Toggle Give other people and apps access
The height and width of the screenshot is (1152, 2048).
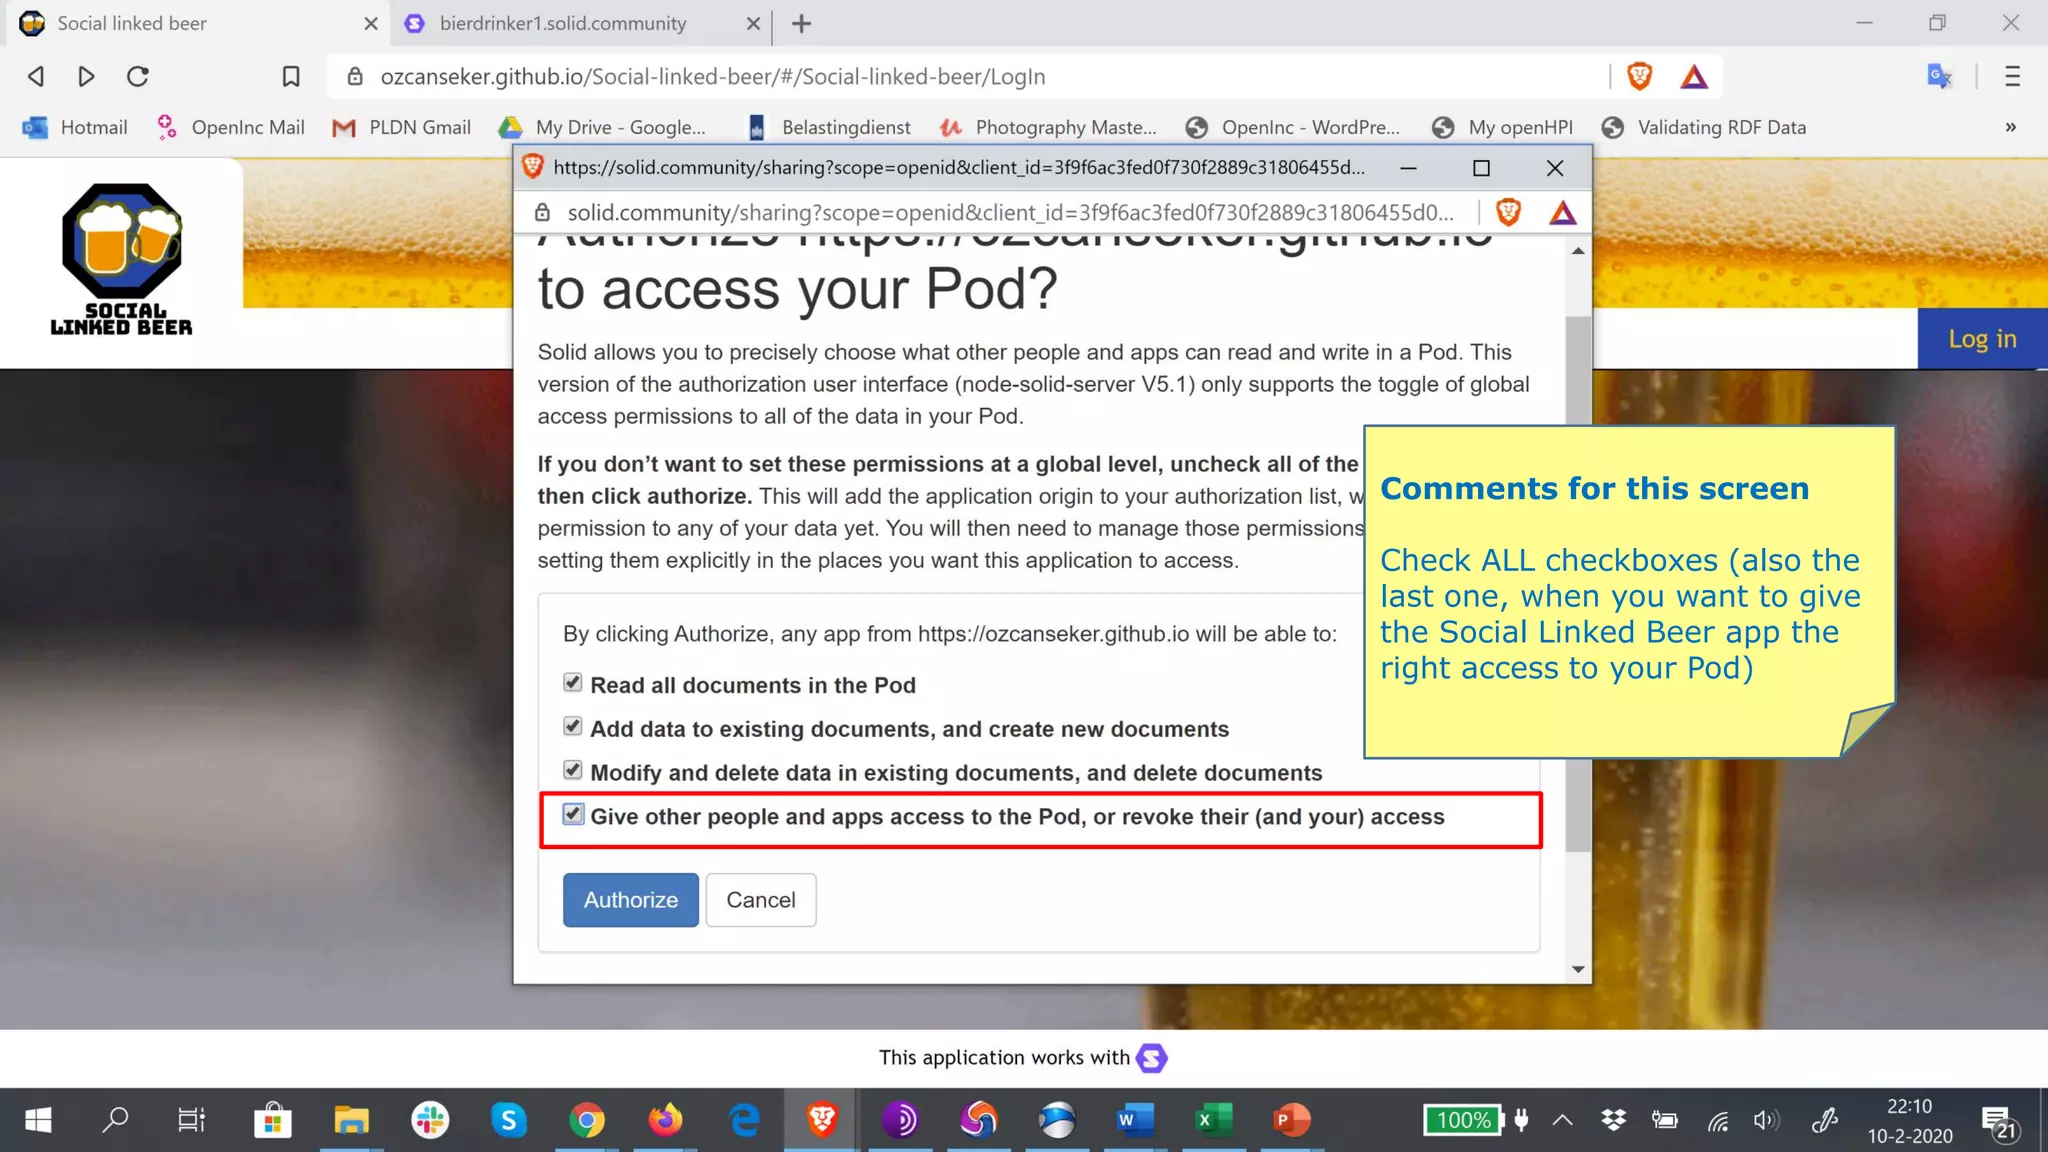point(572,814)
